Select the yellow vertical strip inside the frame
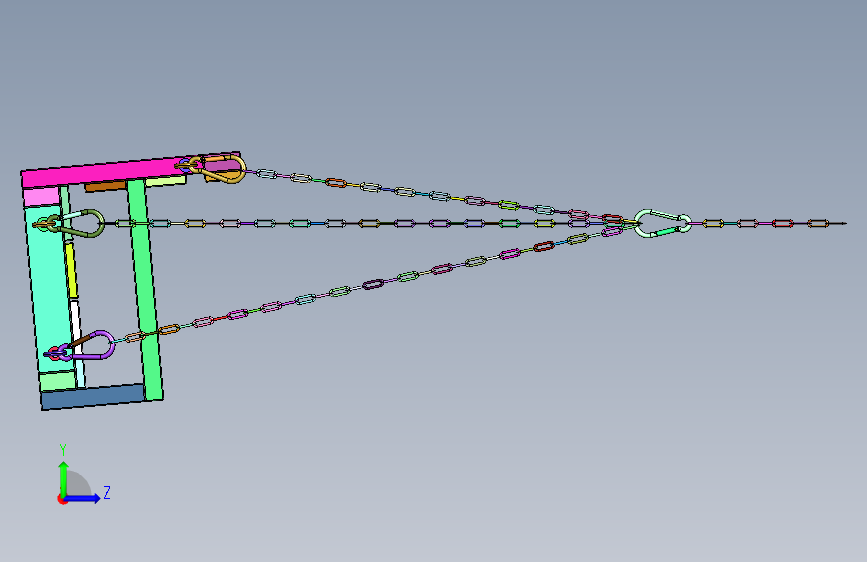The image size is (867, 562). 71,270
